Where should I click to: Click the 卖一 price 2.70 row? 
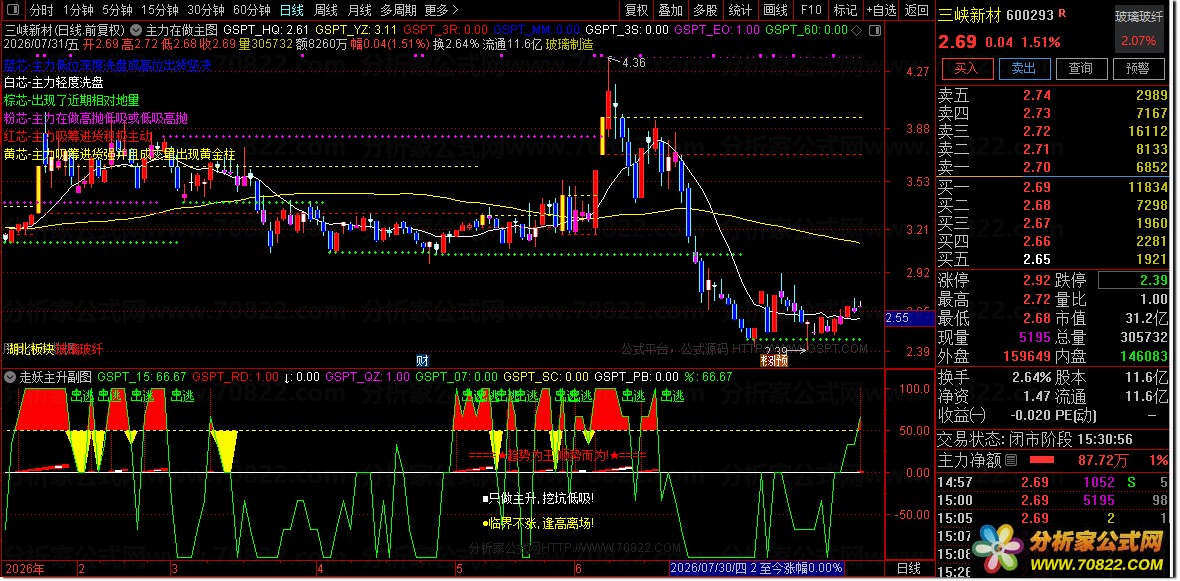pyautogui.click(x=1052, y=167)
